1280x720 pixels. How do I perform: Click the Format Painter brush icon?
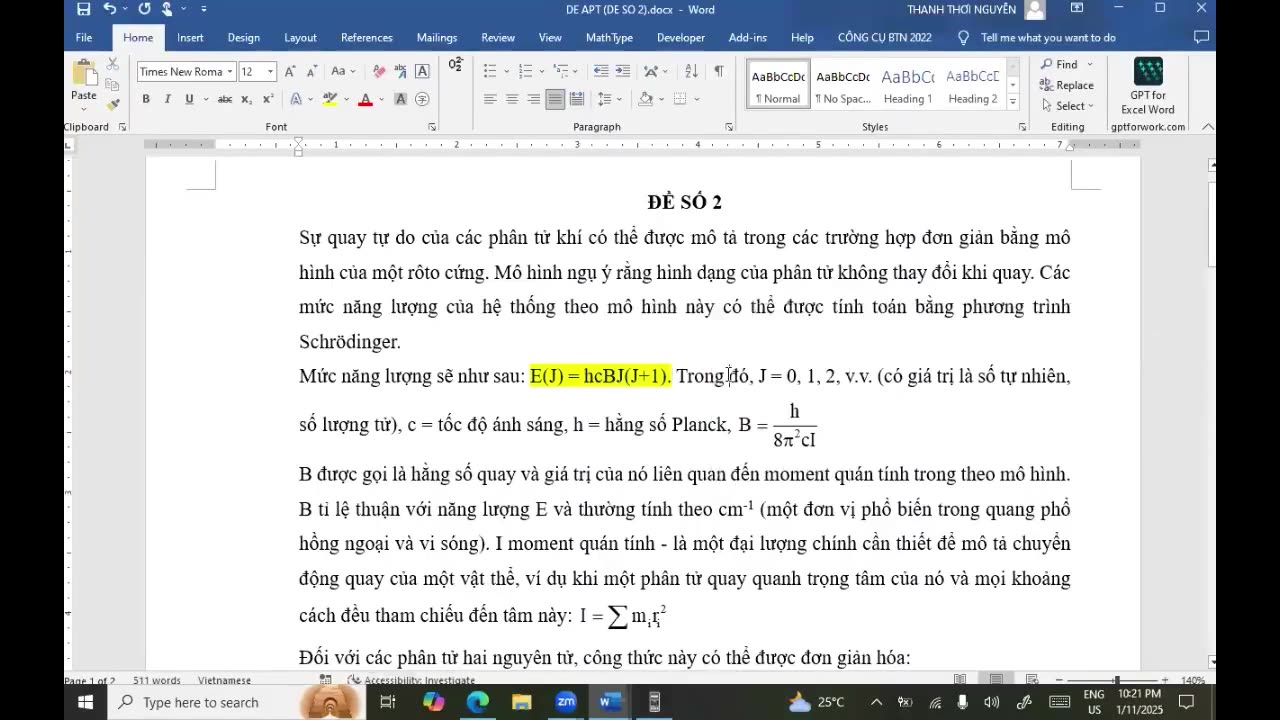pyautogui.click(x=113, y=103)
